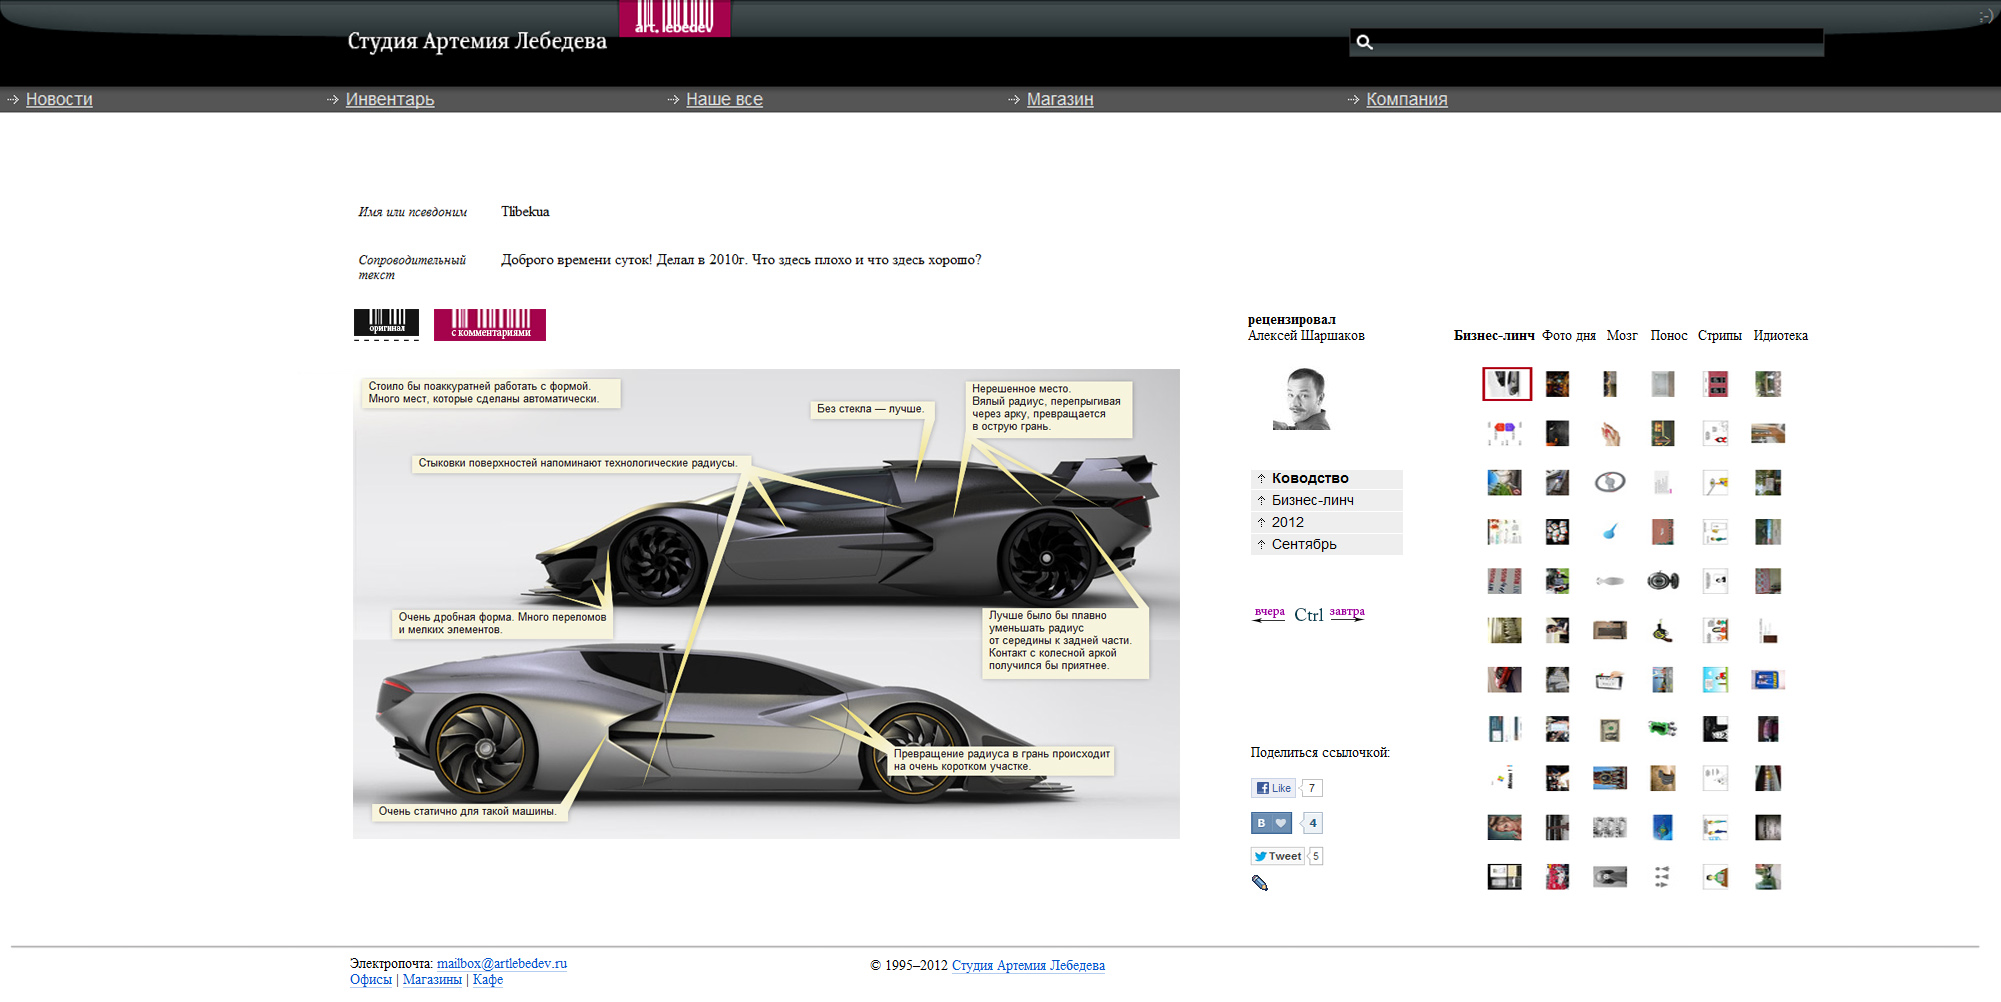Open the reviewer's portrait photo
The image size is (2001, 1002).
click(1302, 399)
